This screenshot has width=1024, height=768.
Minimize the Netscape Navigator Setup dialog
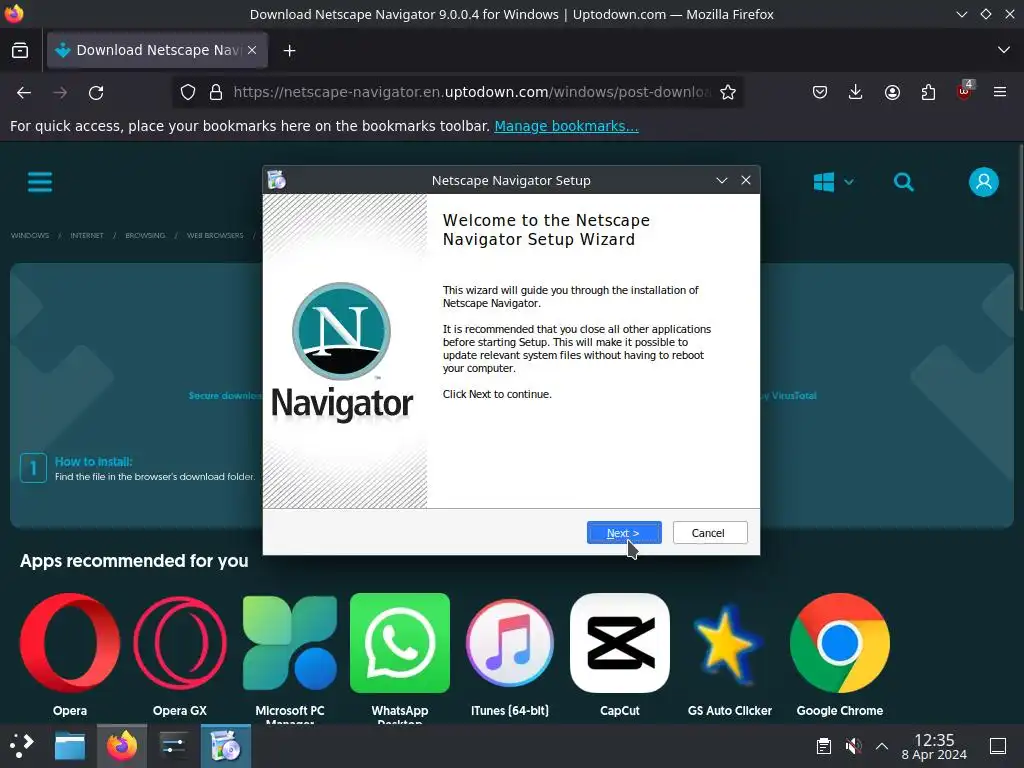pos(722,180)
